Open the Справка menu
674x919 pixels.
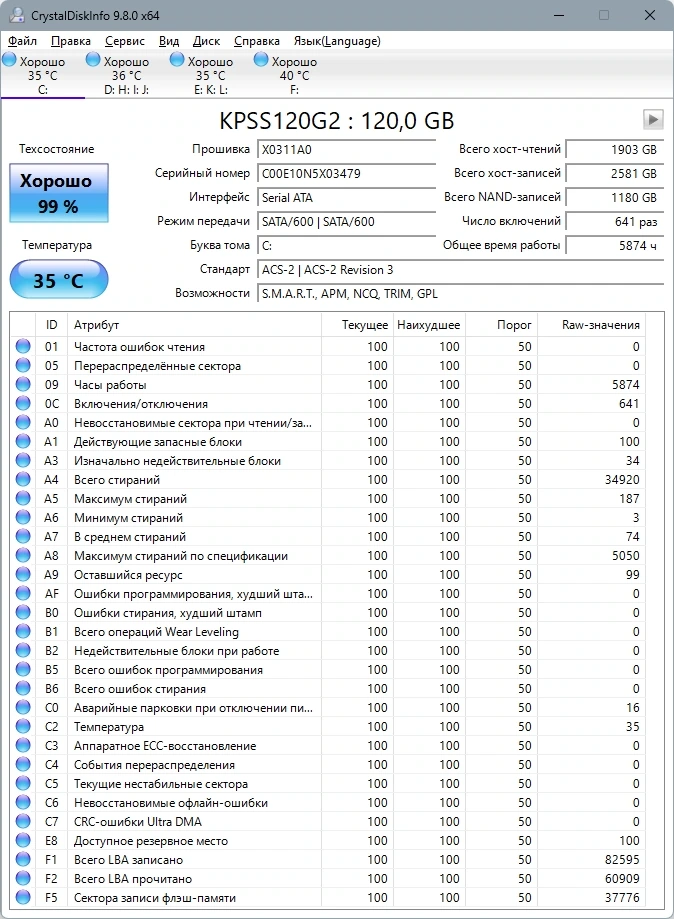click(x=257, y=41)
